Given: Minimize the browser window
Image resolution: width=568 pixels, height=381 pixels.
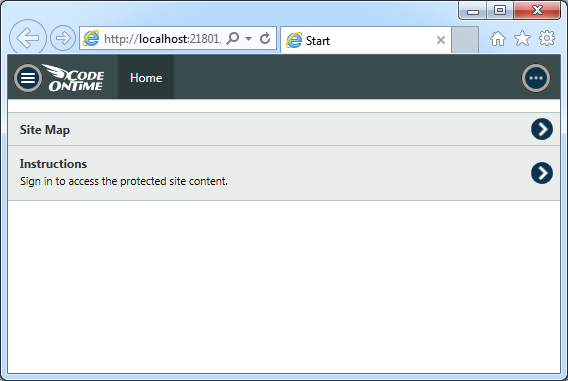Looking at the screenshot, I should pos(473,10).
